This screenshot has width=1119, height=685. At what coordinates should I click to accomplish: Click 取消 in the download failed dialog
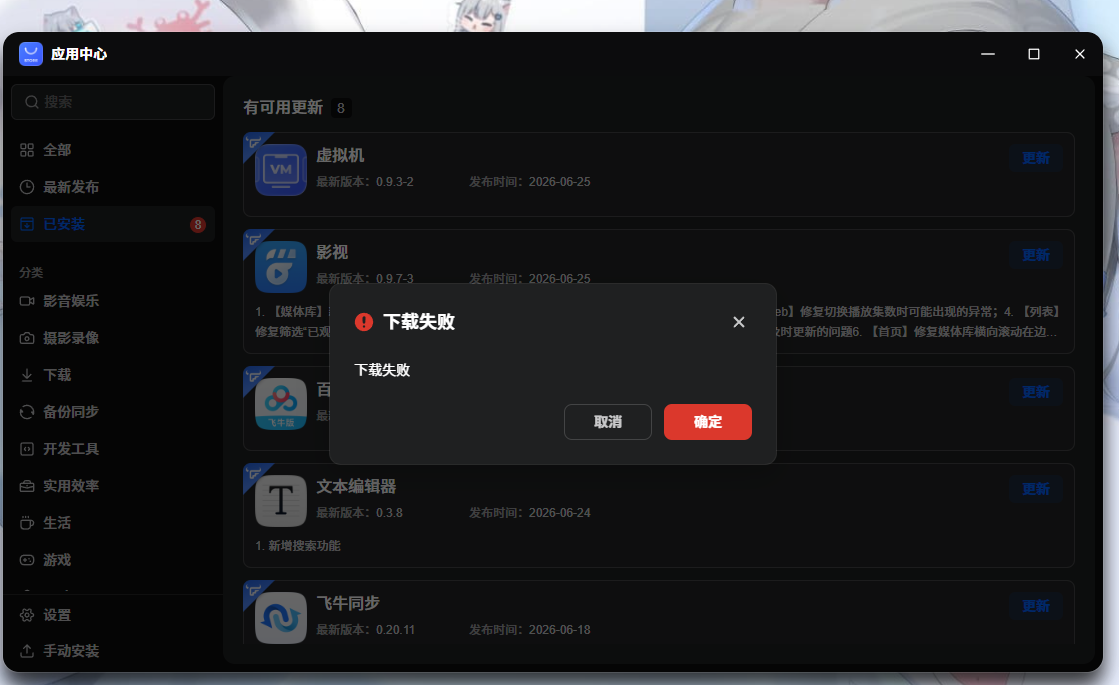[607, 422]
